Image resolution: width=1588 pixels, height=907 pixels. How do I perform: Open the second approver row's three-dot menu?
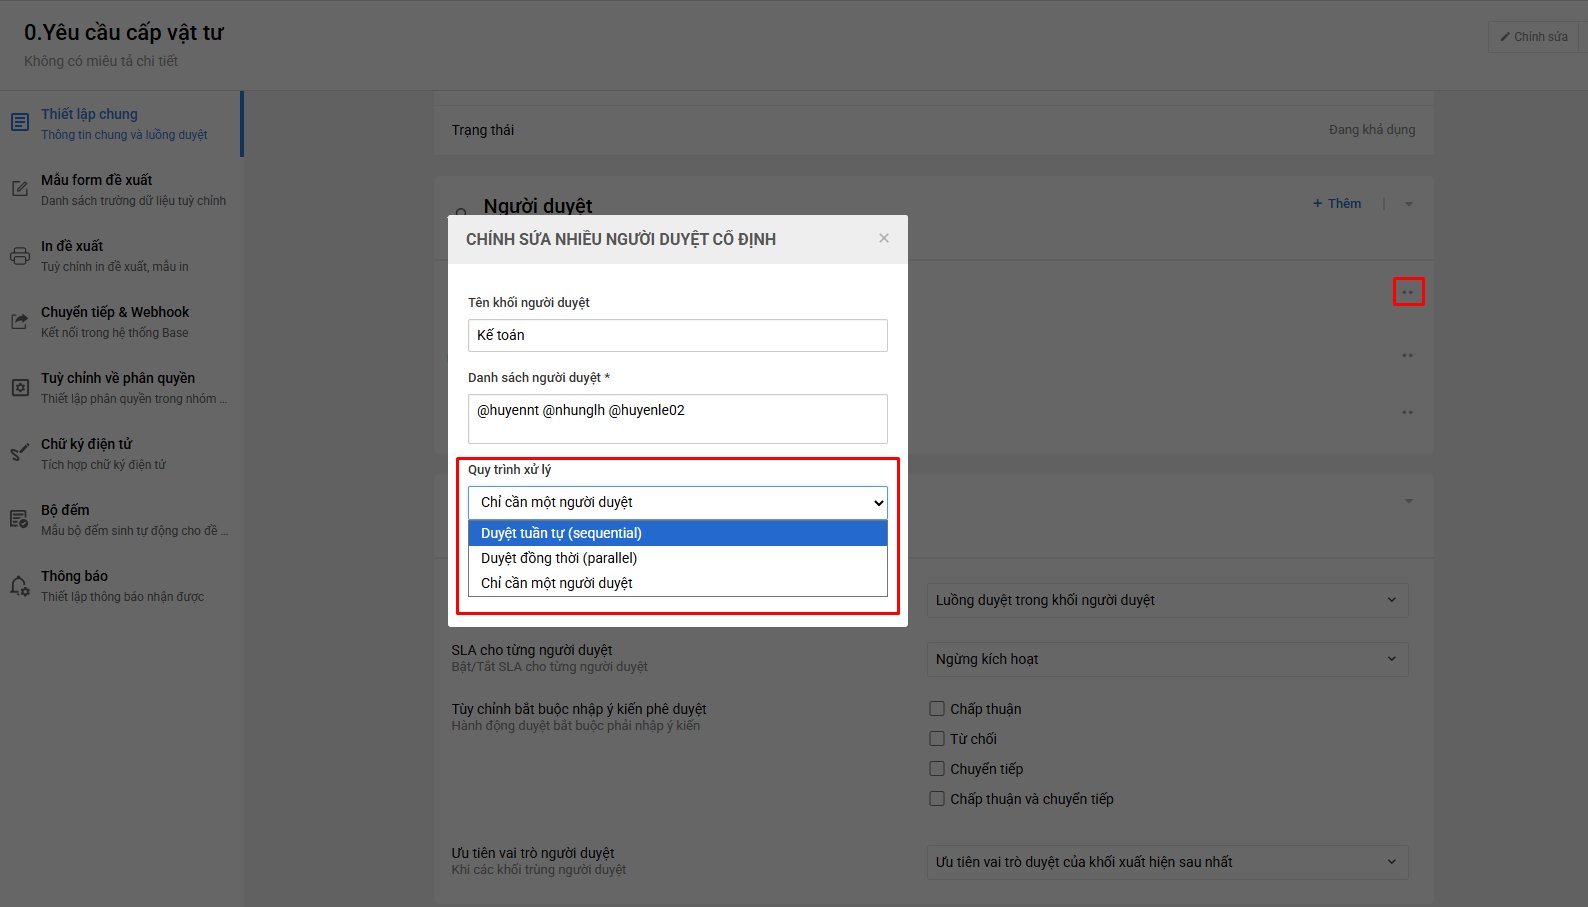(1408, 355)
